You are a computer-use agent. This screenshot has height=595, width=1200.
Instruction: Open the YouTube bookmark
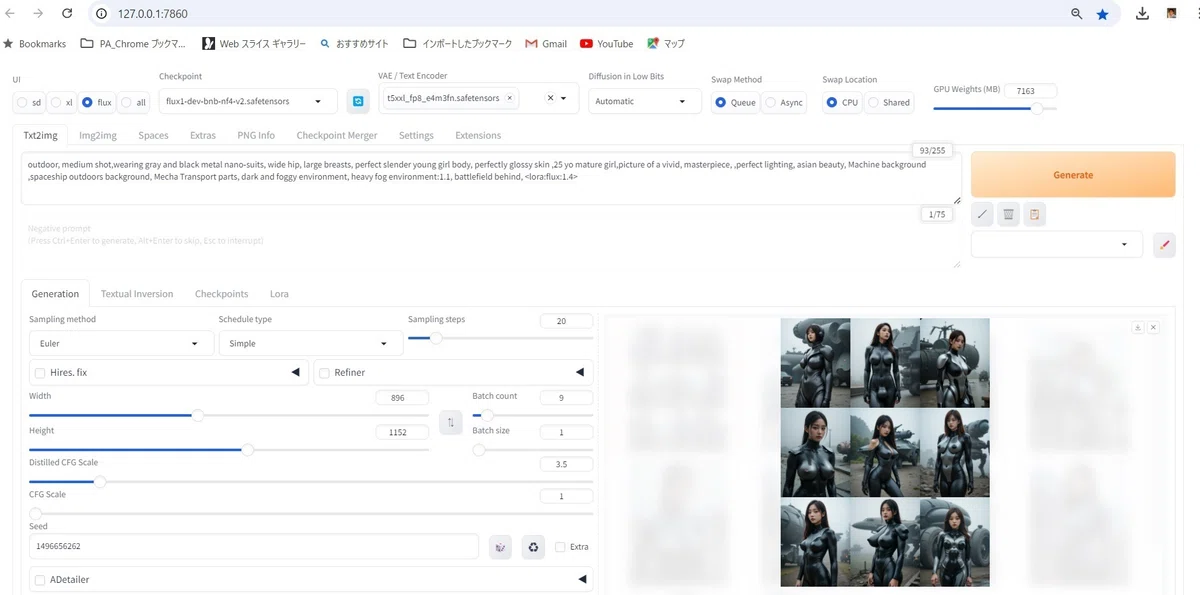click(x=606, y=44)
